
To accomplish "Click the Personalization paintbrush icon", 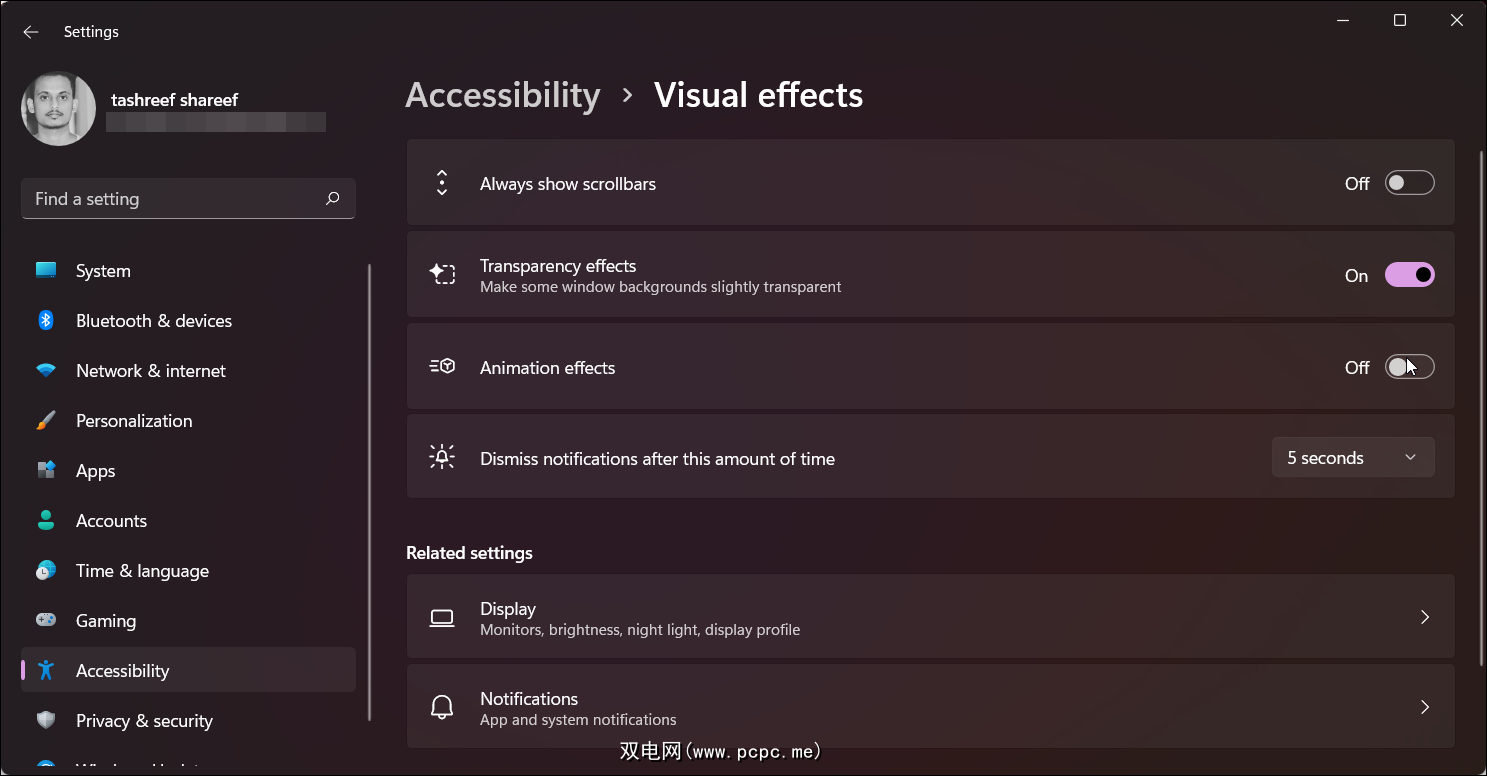I will (x=46, y=421).
